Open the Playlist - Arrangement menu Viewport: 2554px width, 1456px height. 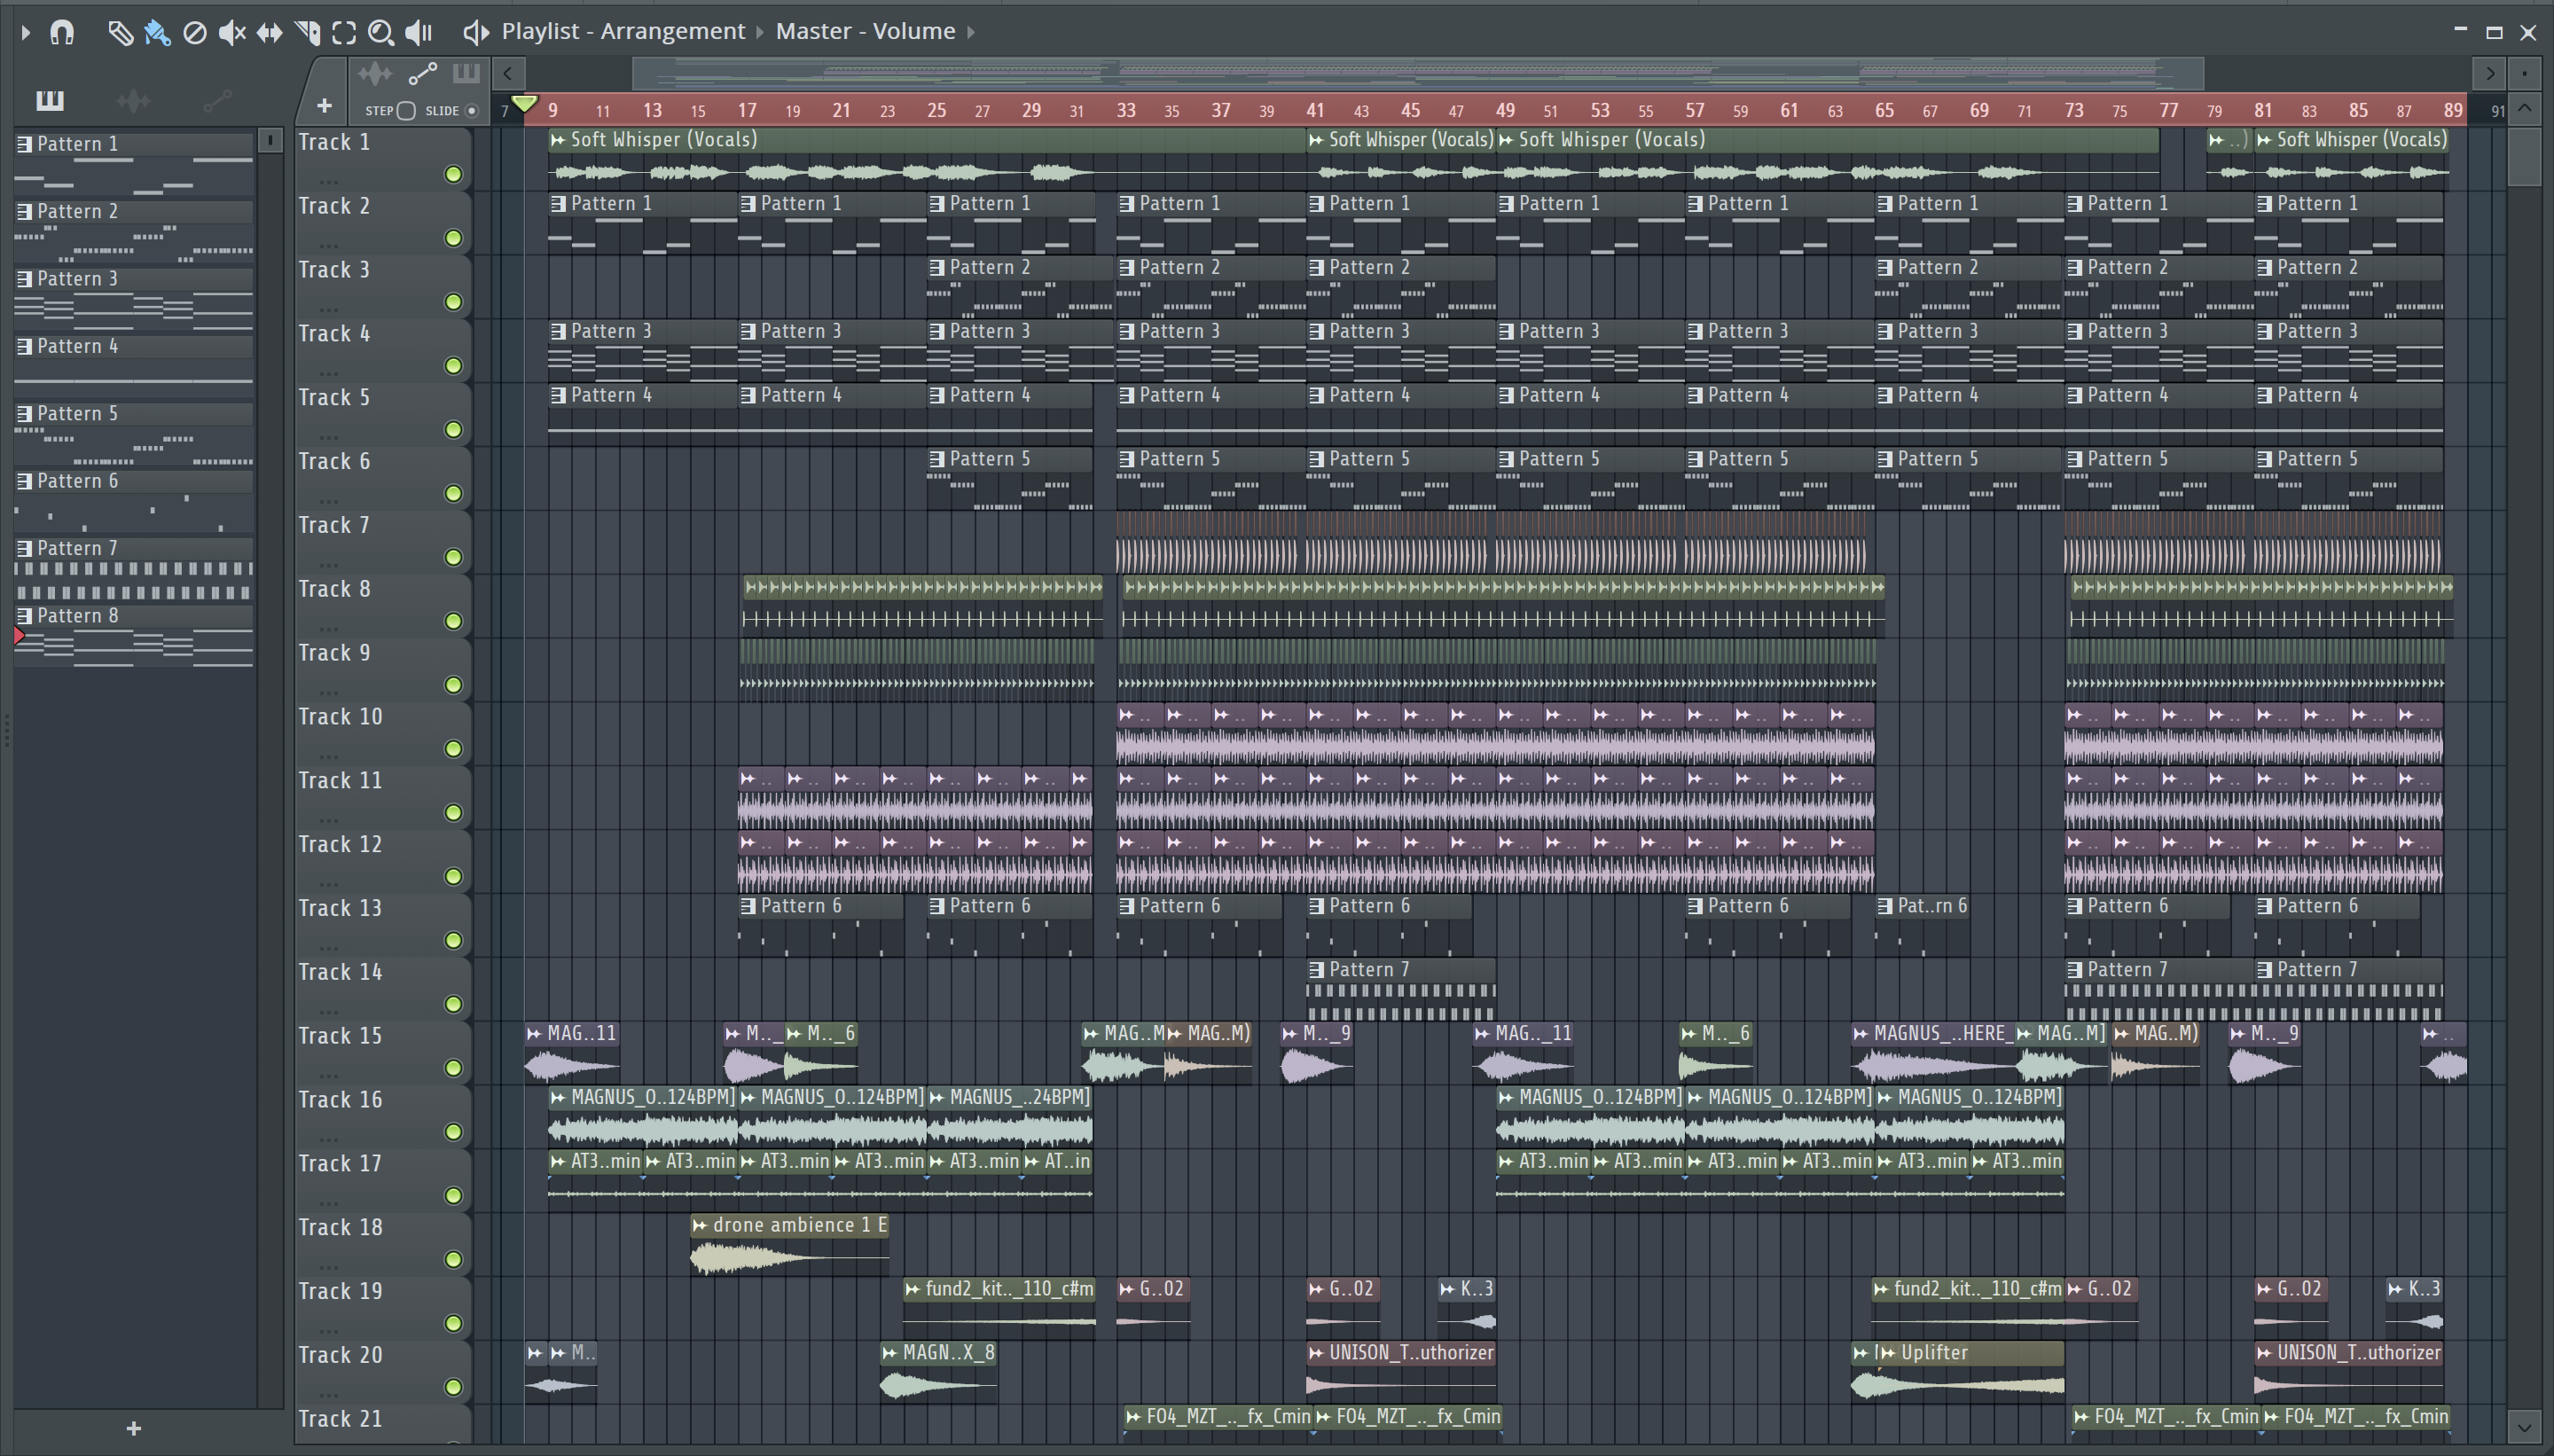click(x=623, y=31)
